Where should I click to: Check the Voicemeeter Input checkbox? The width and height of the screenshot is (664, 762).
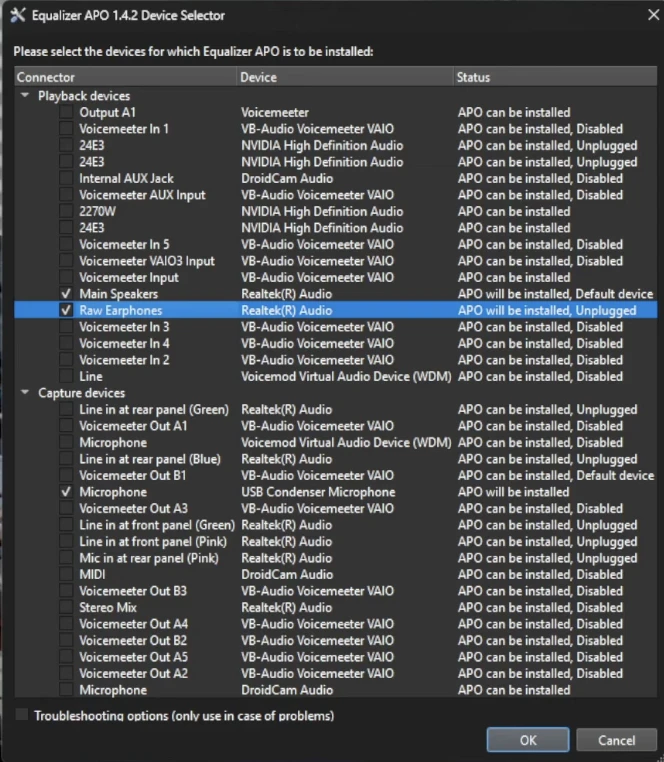[x=66, y=277]
